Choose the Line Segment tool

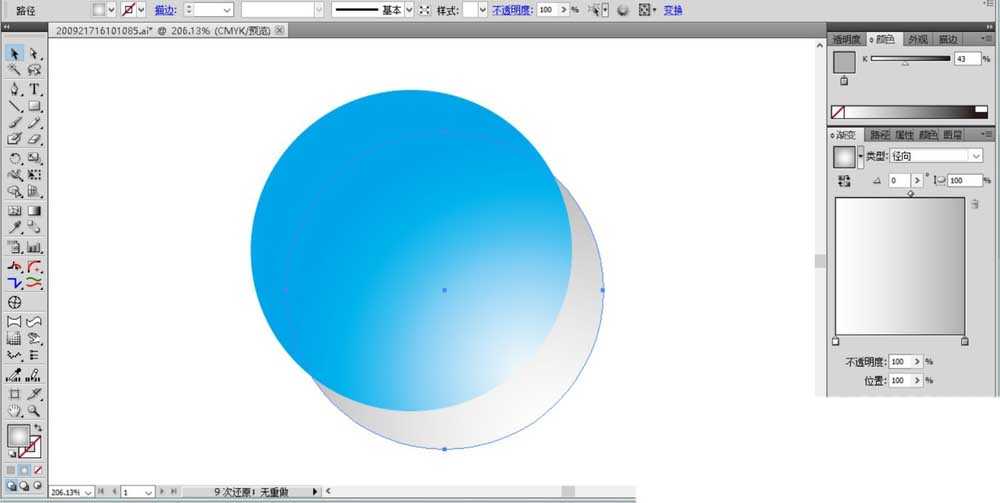(x=15, y=106)
